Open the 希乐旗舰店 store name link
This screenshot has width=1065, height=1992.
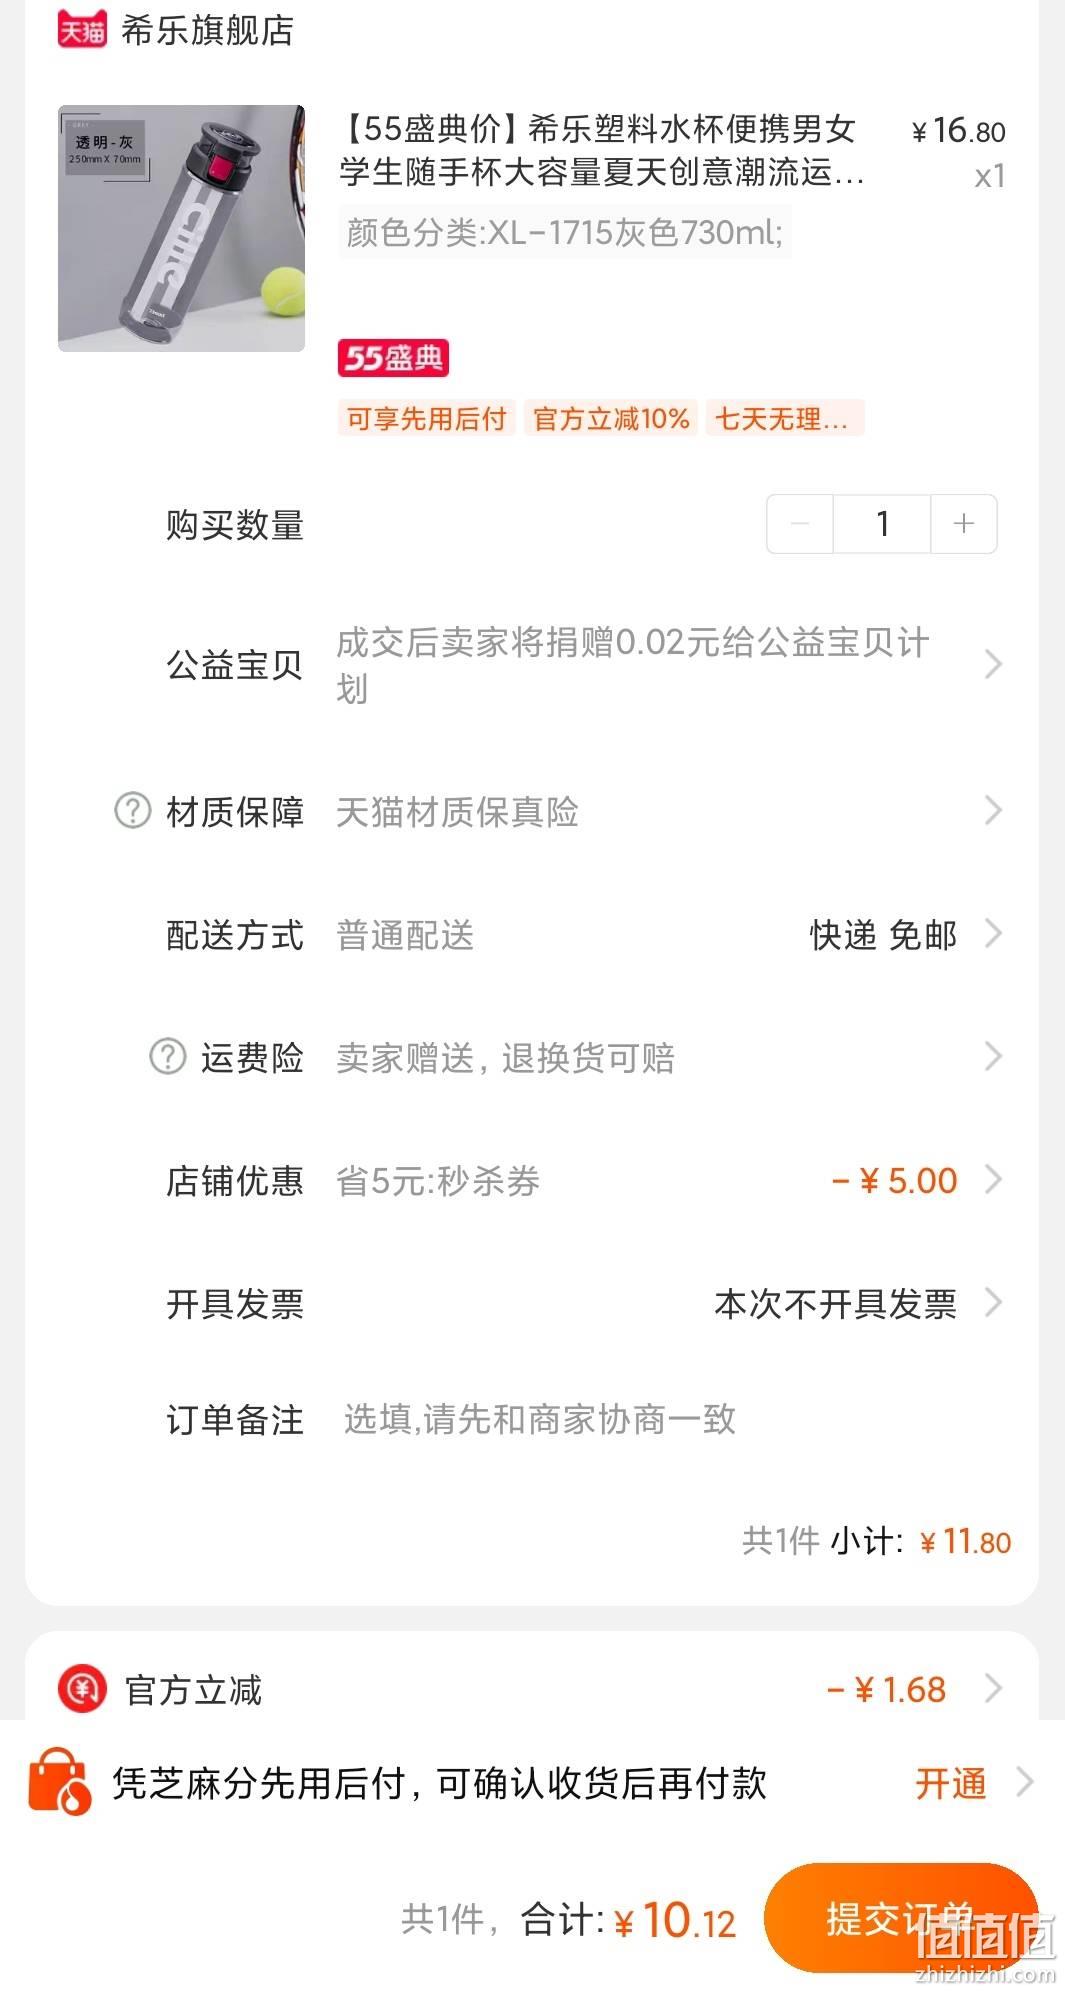point(207,30)
